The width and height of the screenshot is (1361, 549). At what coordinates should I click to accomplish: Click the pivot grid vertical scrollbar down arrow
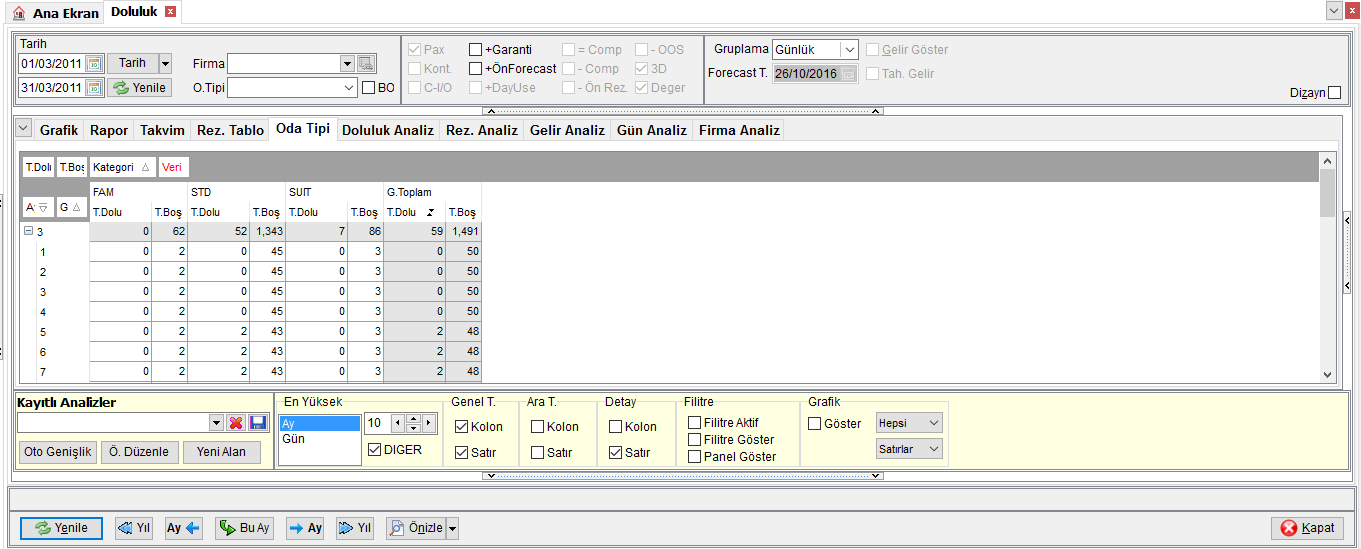click(1327, 374)
